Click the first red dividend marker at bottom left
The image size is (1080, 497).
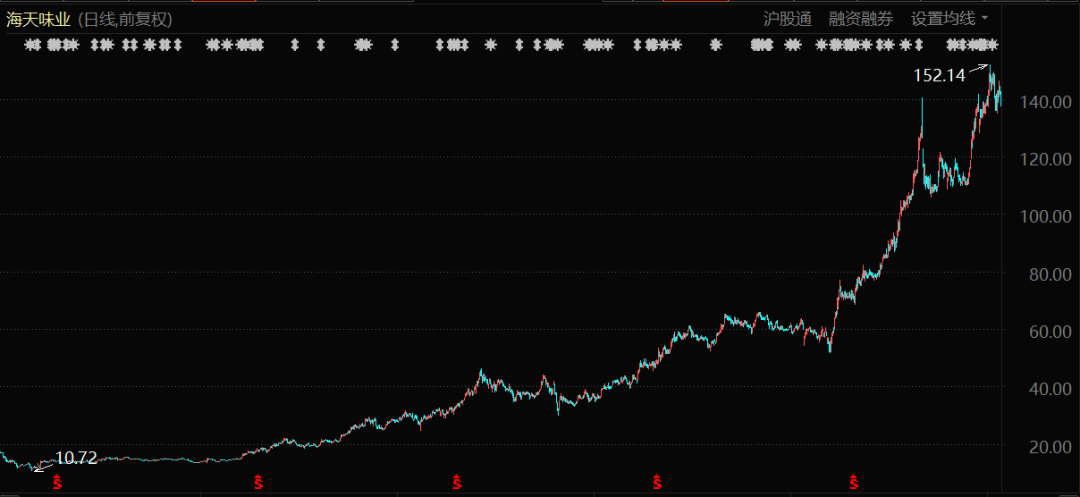(x=57, y=482)
